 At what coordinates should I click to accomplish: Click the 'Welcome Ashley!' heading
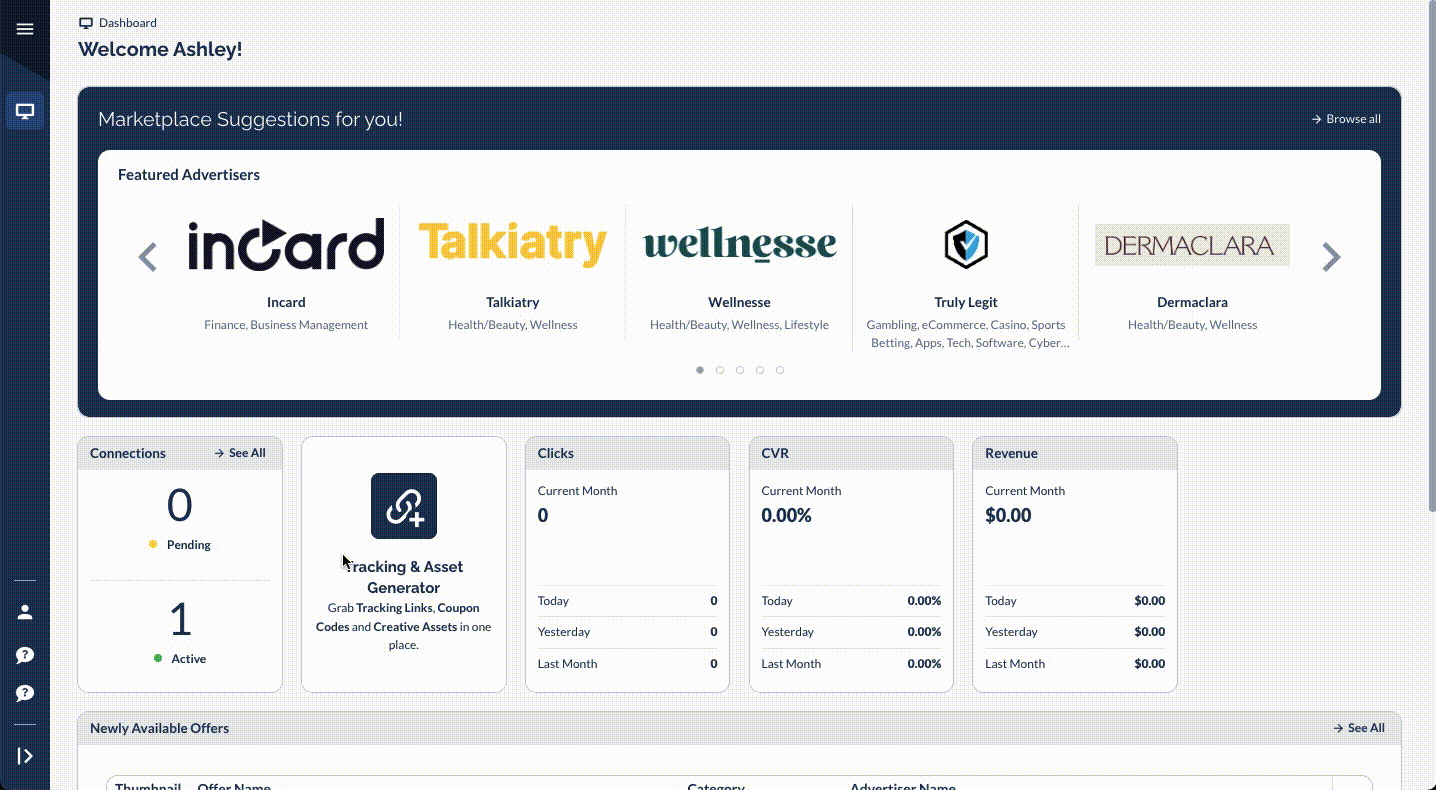[160, 49]
